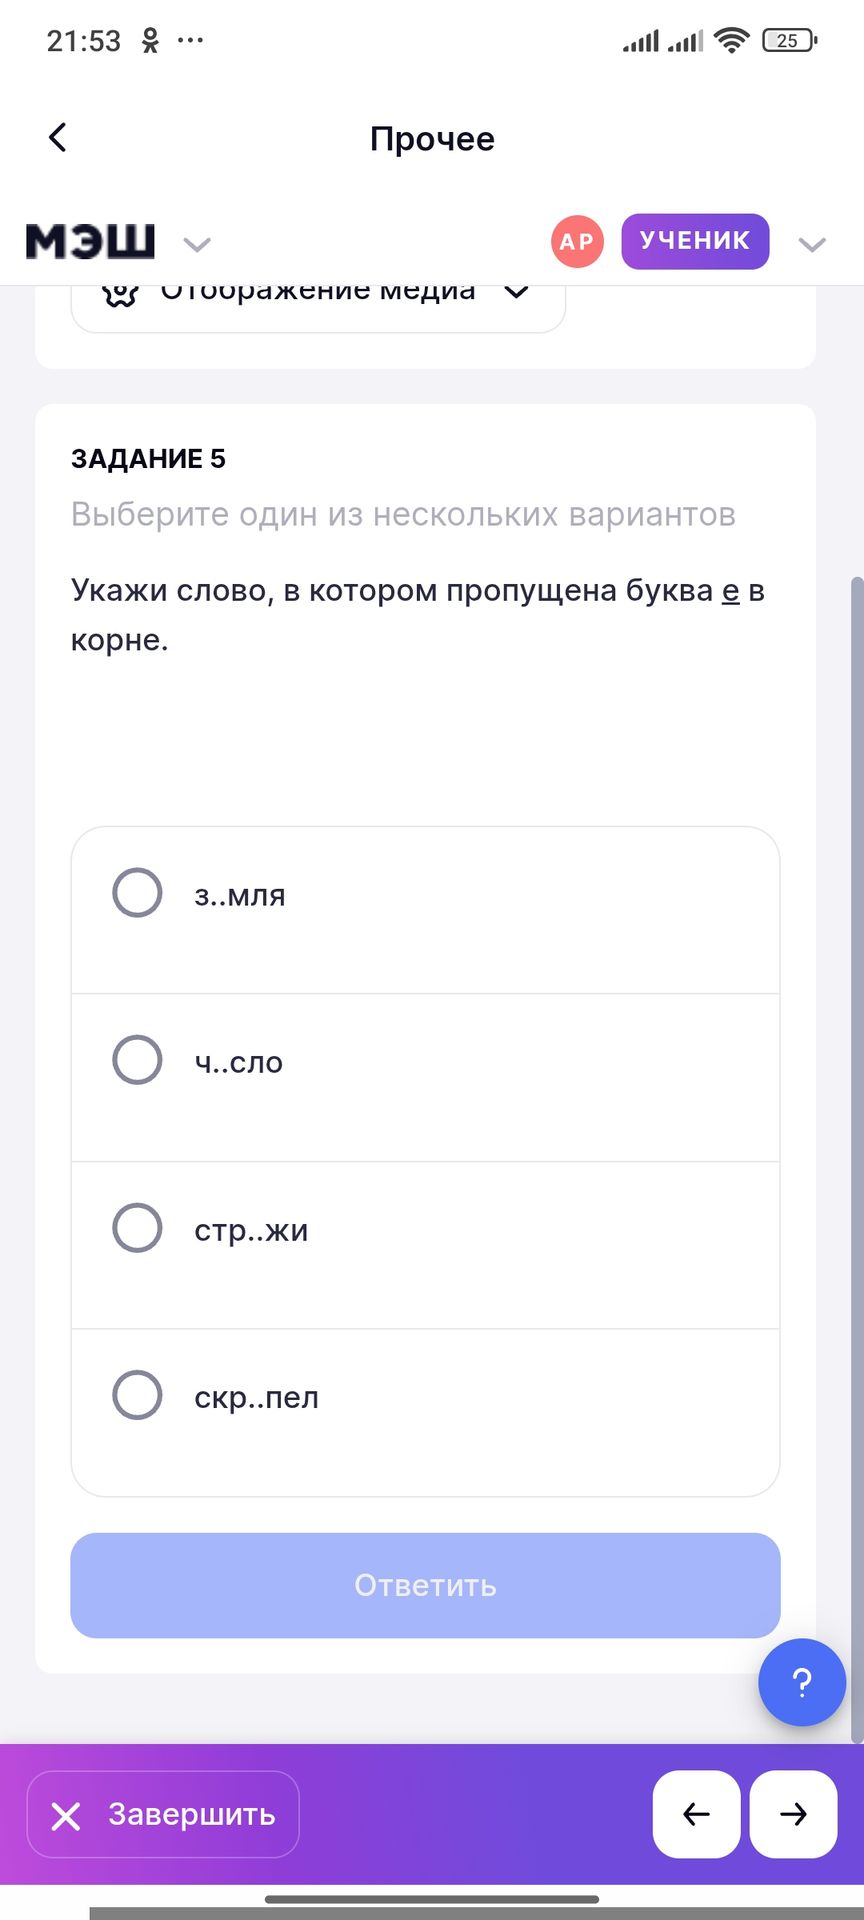Choose the option стр..жи

coord(137,1228)
